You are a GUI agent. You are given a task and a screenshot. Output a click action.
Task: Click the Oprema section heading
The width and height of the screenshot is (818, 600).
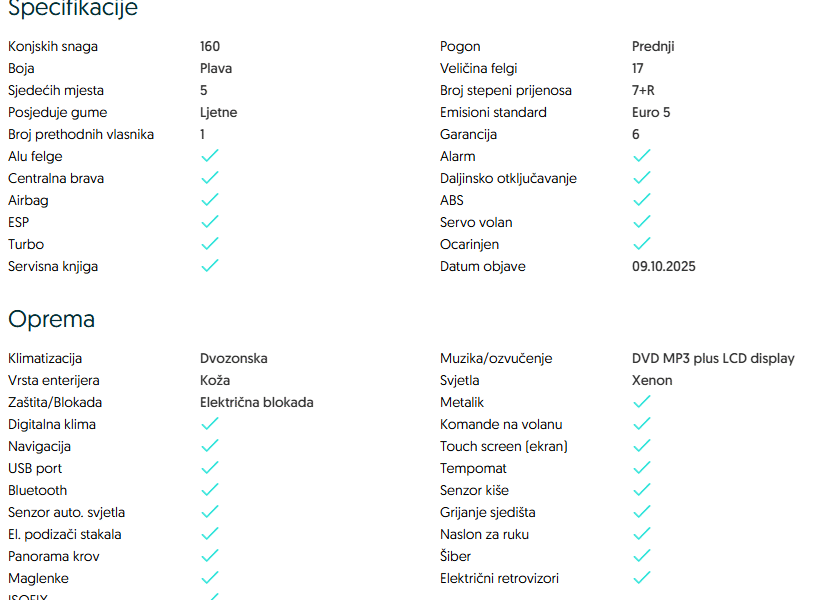click(52, 319)
